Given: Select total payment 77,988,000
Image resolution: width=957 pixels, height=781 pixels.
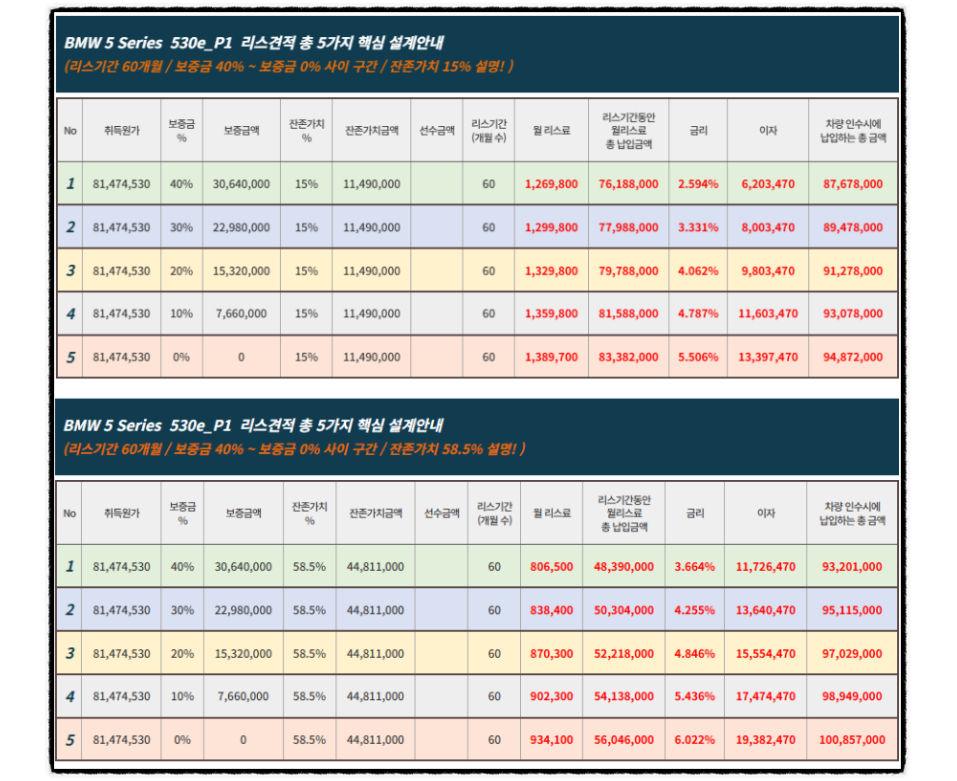Looking at the screenshot, I should (x=628, y=227).
